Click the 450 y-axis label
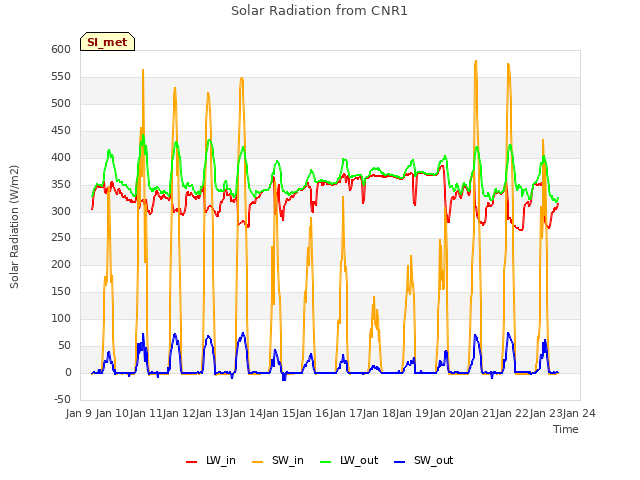 61,130
